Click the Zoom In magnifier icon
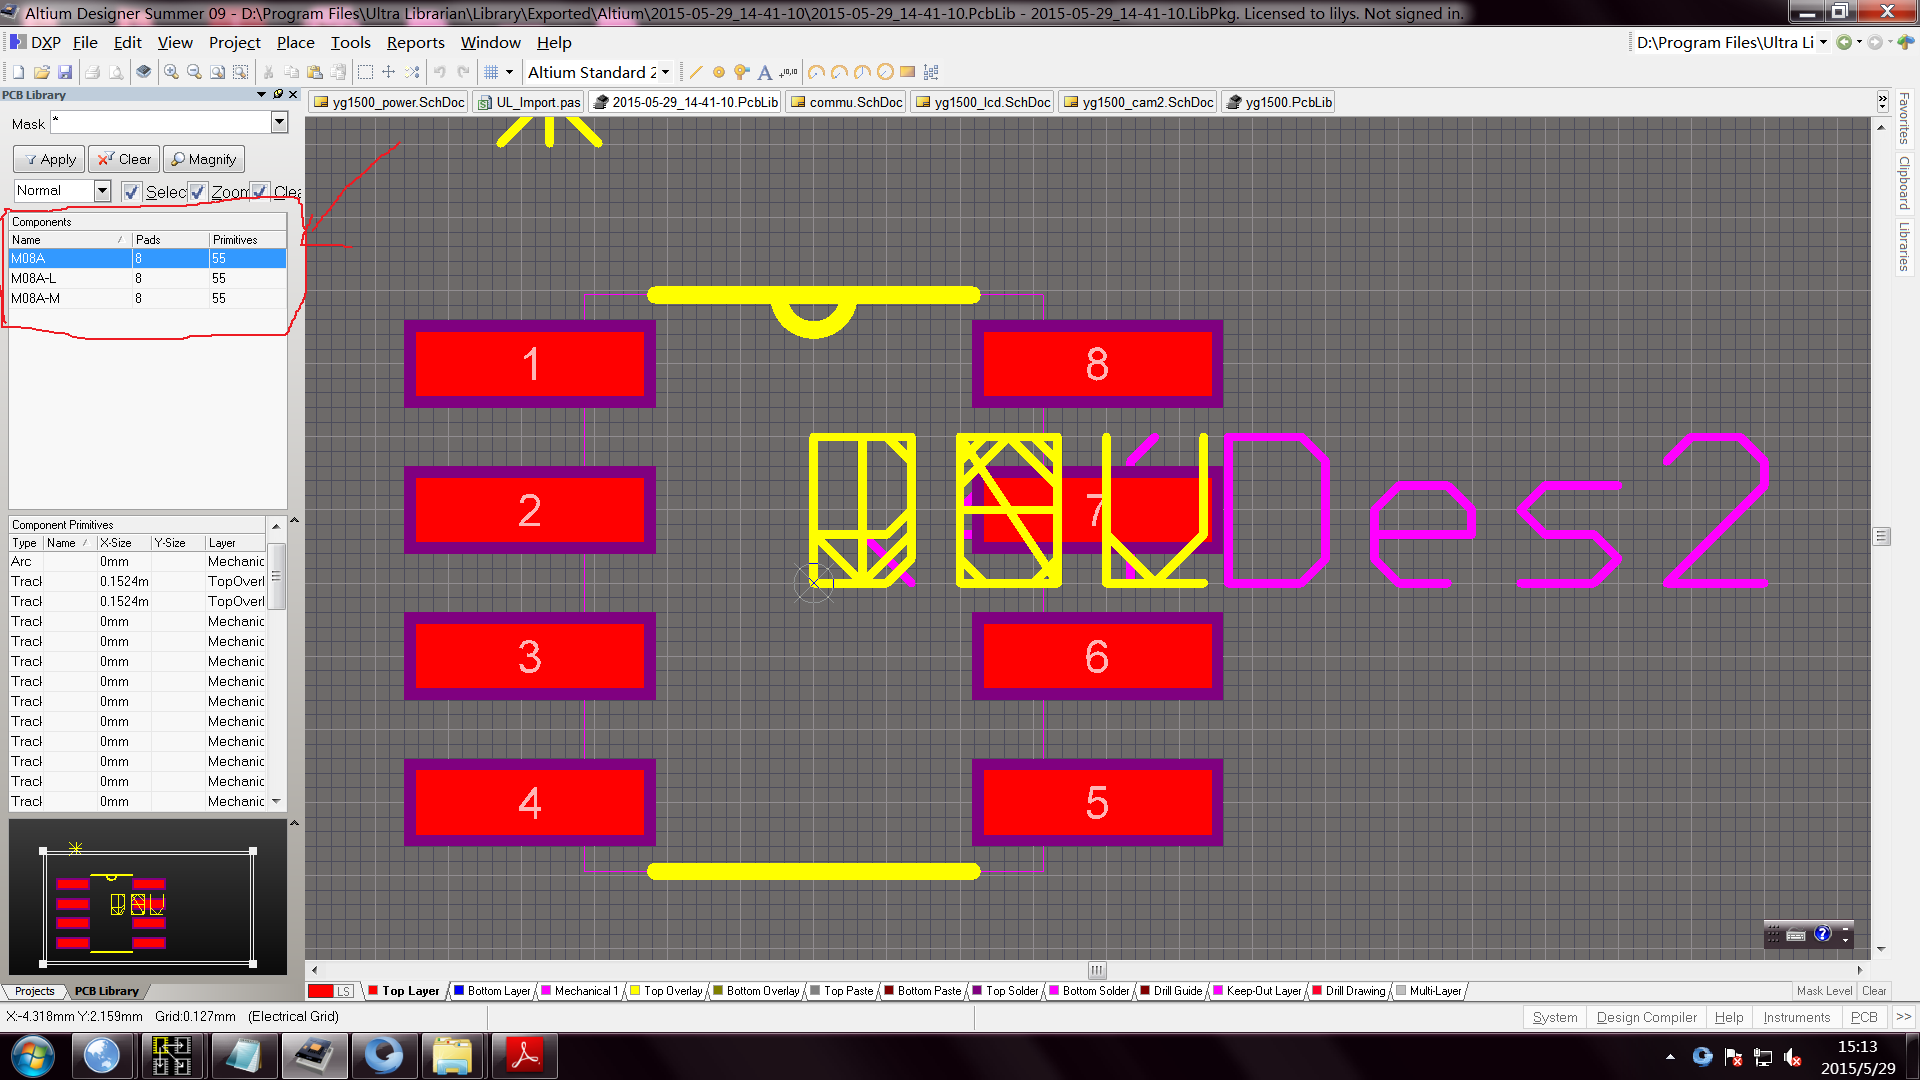 pyautogui.click(x=172, y=72)
